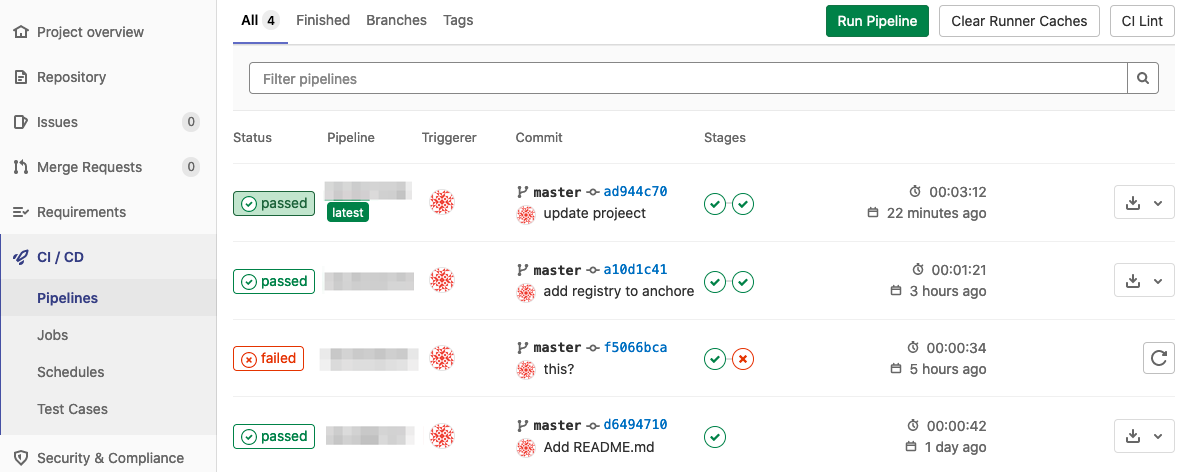
Task: Open Project overview from the sidebar home icon
Action: [21, 32]
